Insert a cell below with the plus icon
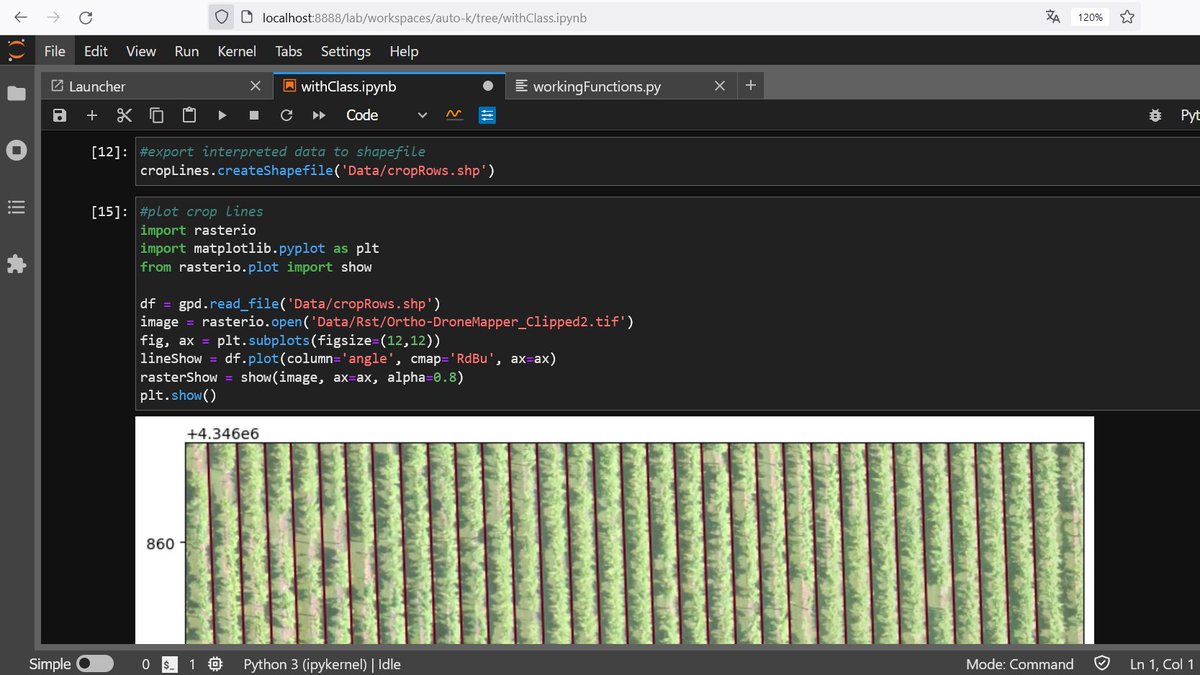 click(92, 115)
